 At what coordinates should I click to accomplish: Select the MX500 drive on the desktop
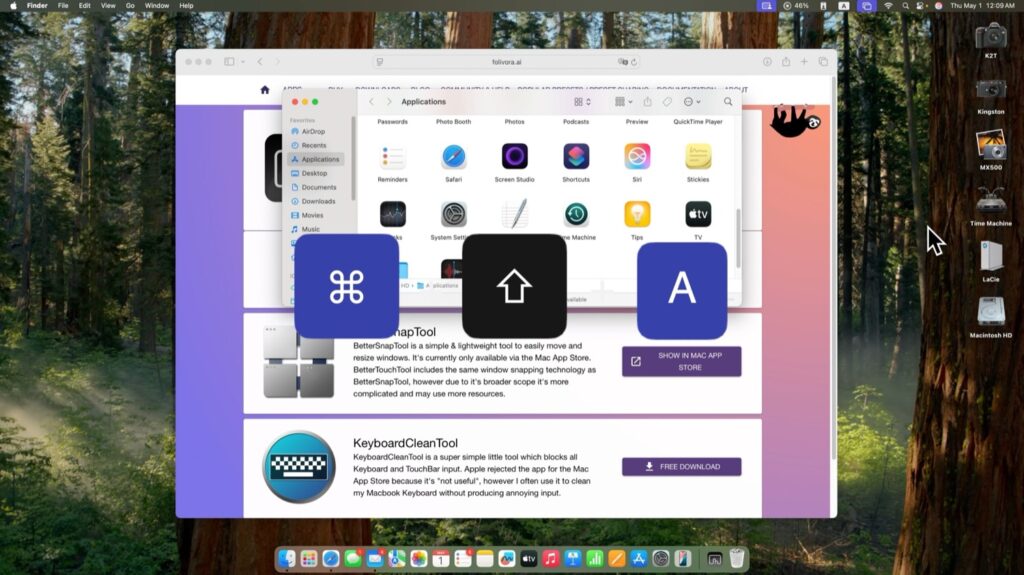coord(991,145)
